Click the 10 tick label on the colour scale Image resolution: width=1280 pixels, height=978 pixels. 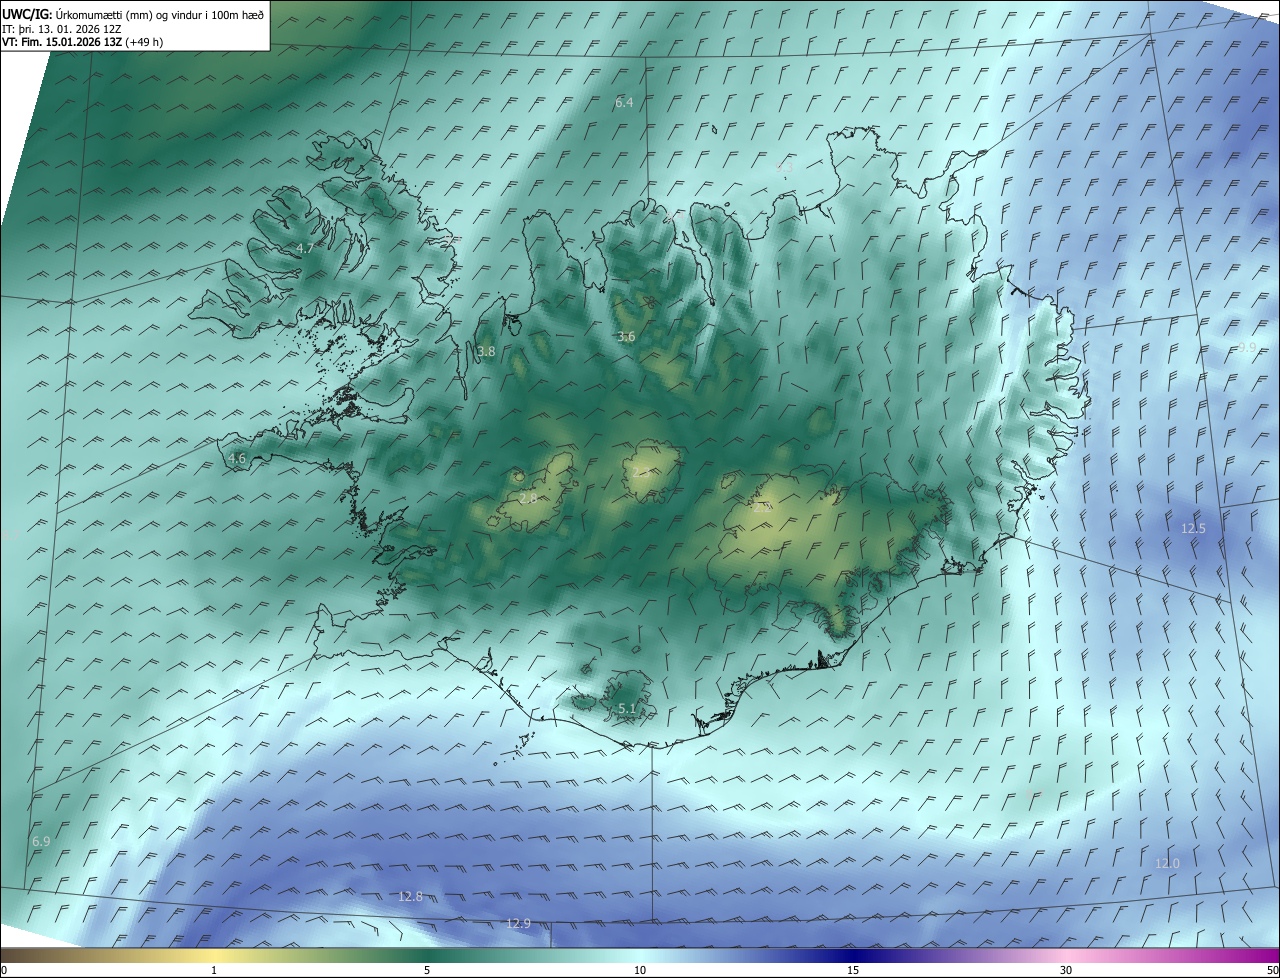[x=640, y=970]
